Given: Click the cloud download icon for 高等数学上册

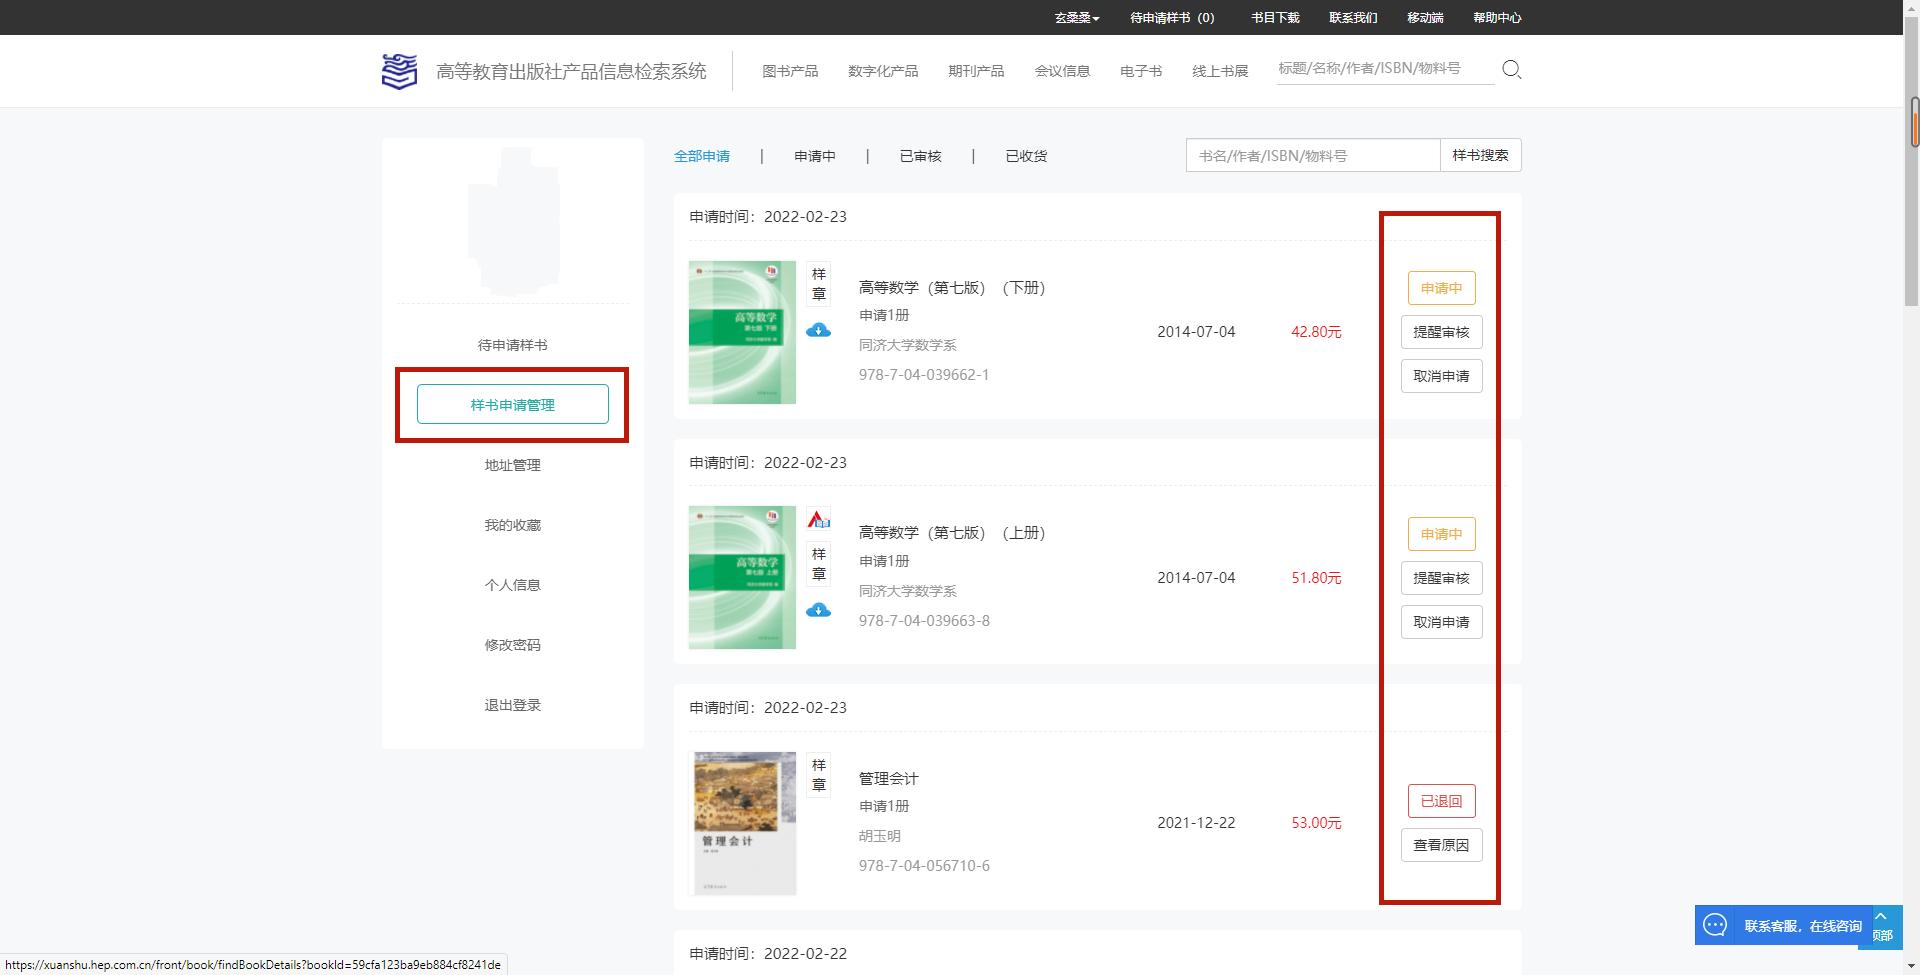Looking at the screenshot, I should point(818,610).
